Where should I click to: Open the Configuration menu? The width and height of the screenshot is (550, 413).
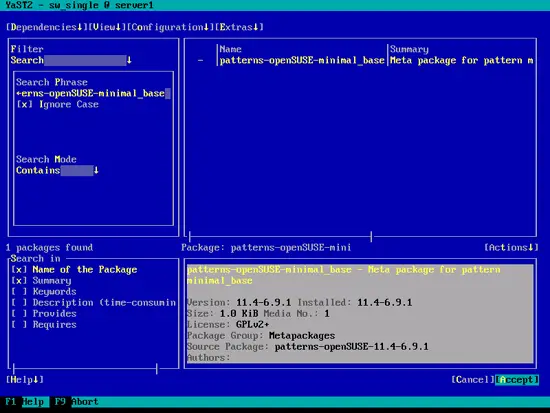(x=170, y=27)
